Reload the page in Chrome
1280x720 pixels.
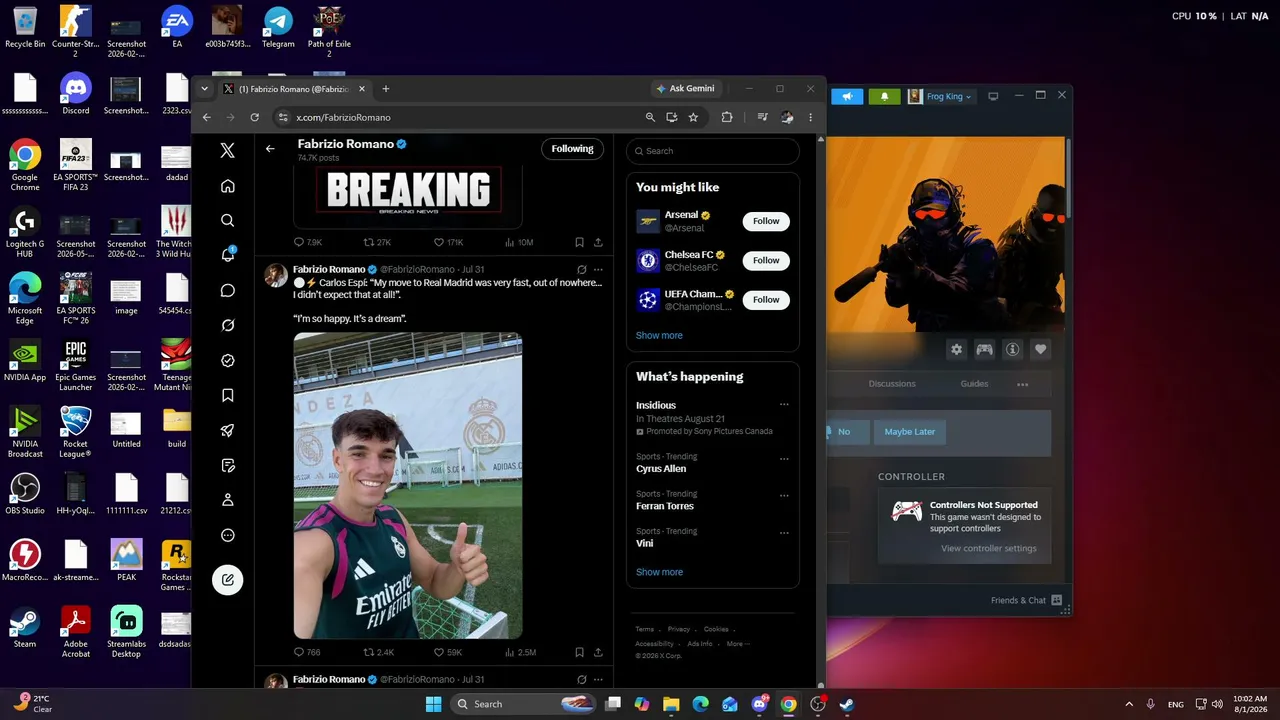[x=255, y=117]
